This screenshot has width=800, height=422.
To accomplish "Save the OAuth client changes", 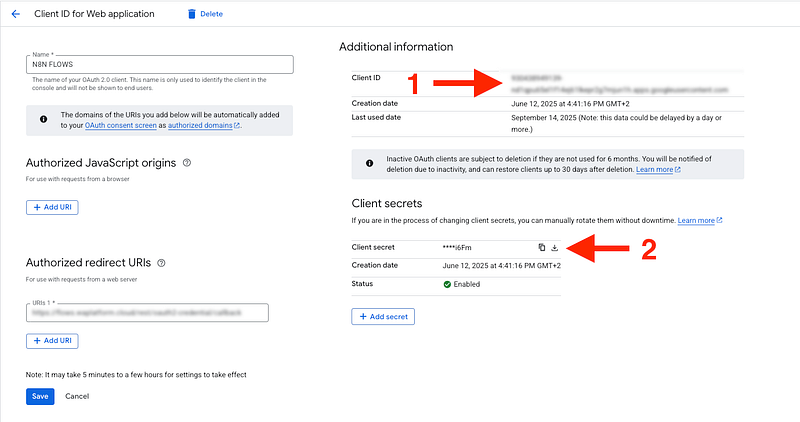I will click(40, 396).
